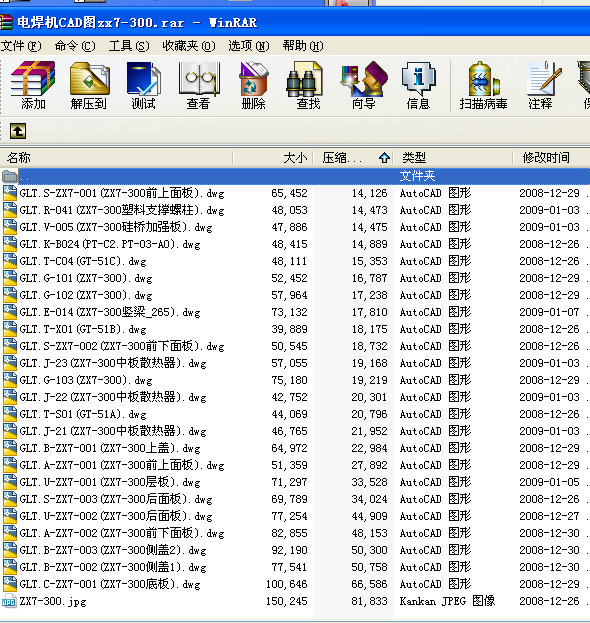Open the 命令(C) menu
This screenshot has width=590, height=623.
(75, 46)
